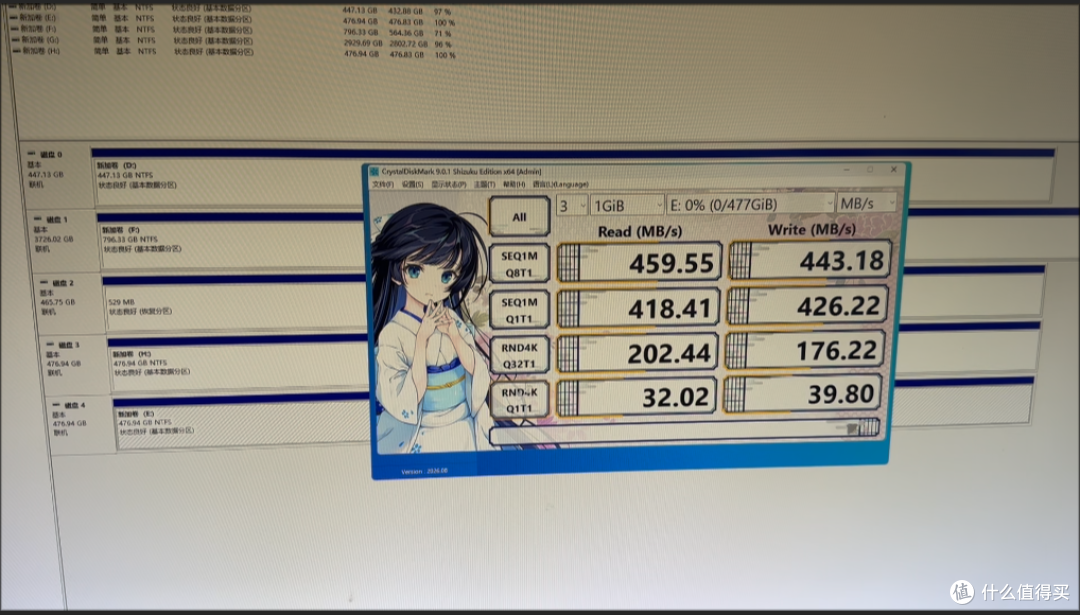The height and width of the screenshot is (615, 1080).
Task: Click the RND4K Q1T1 read result 32.02
Action: [x=636, y=397]
